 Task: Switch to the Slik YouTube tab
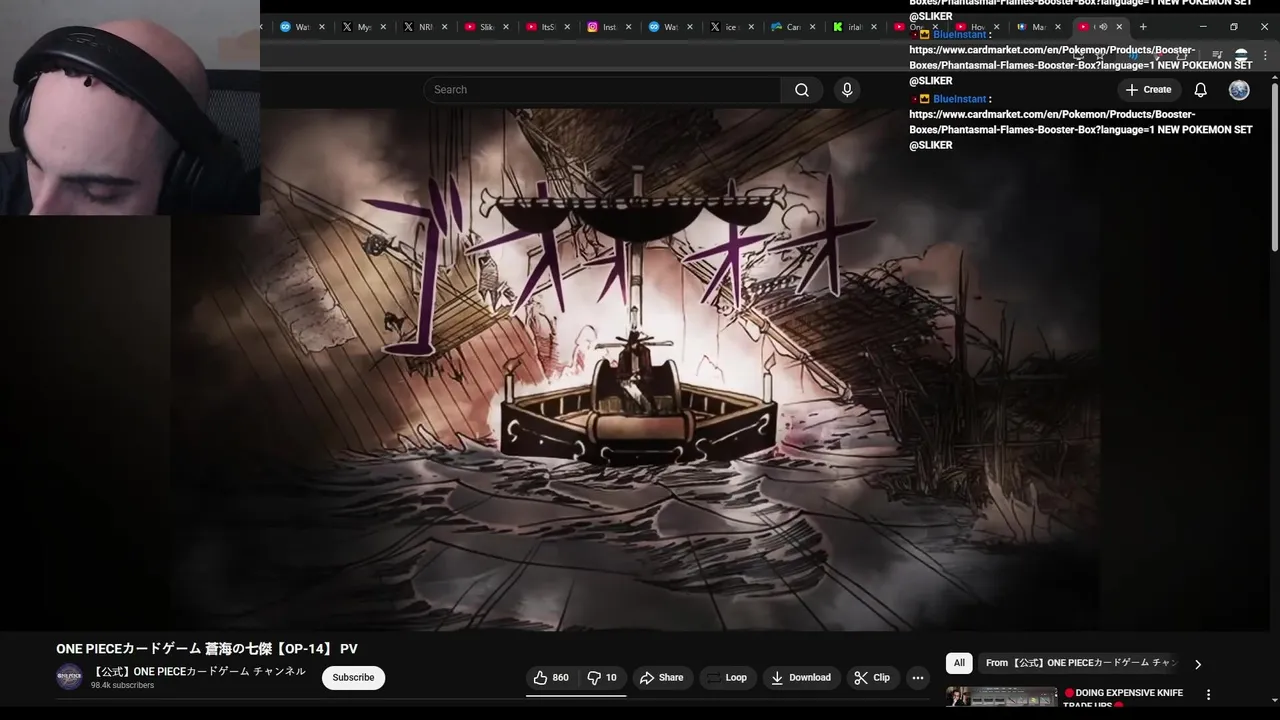[486, 27]
